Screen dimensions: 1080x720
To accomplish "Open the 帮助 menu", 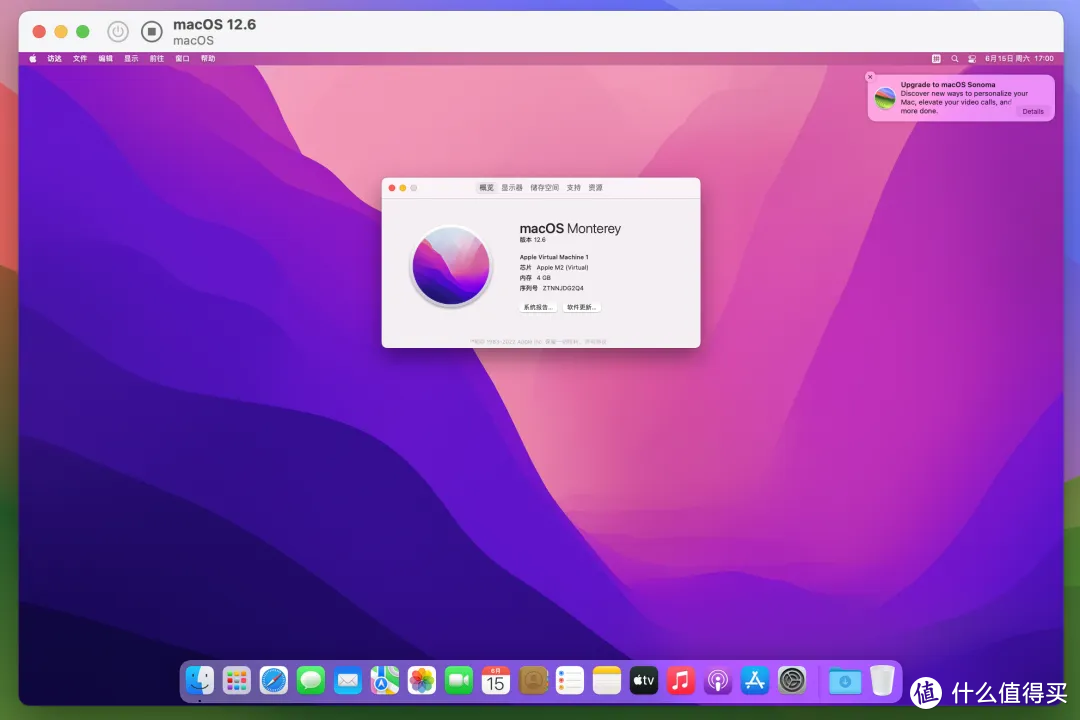I will coord(208,59).
